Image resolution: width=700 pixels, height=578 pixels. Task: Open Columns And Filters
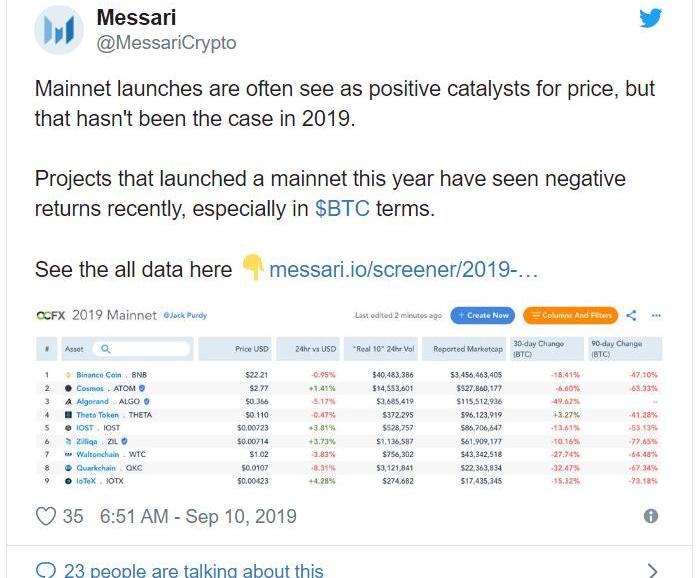tap(570, 315)
